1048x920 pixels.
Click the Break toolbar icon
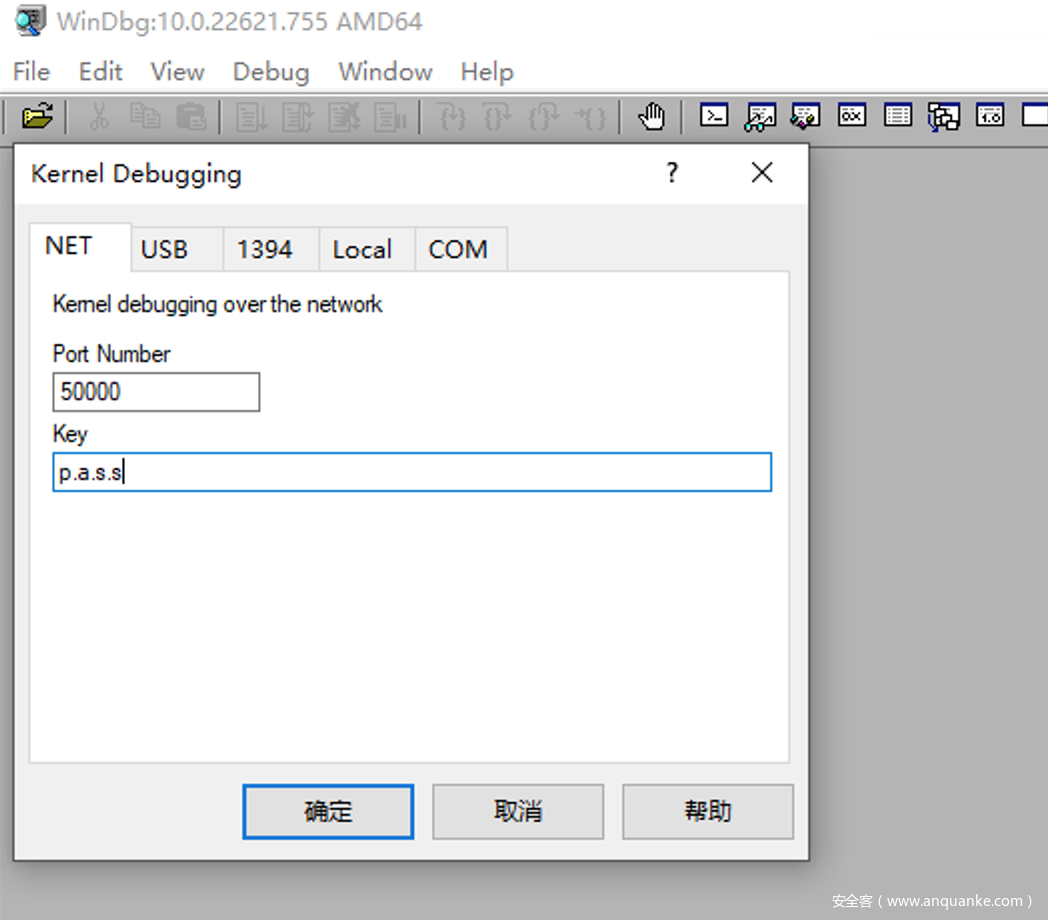click(390, 117)
